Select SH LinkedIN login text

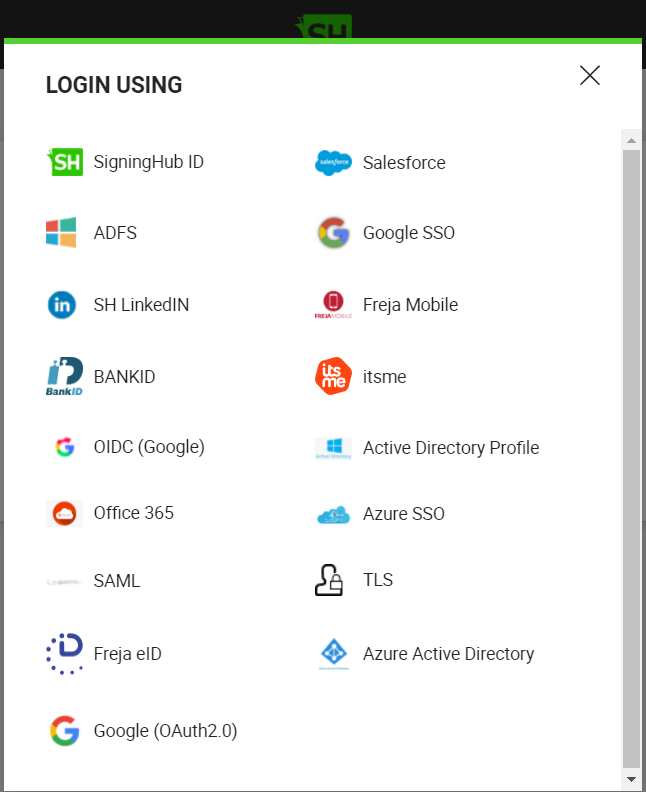(141, 305)
